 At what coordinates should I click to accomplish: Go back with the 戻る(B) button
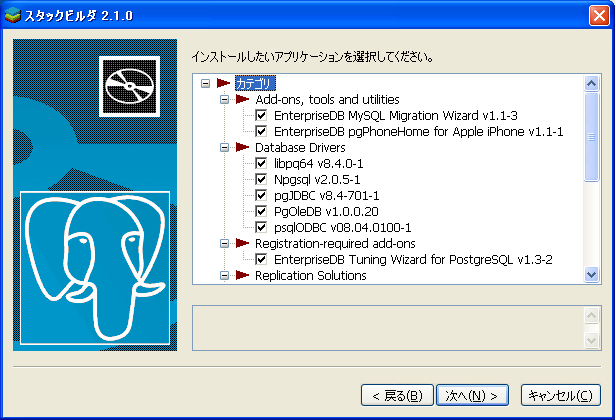coord(397,395)
